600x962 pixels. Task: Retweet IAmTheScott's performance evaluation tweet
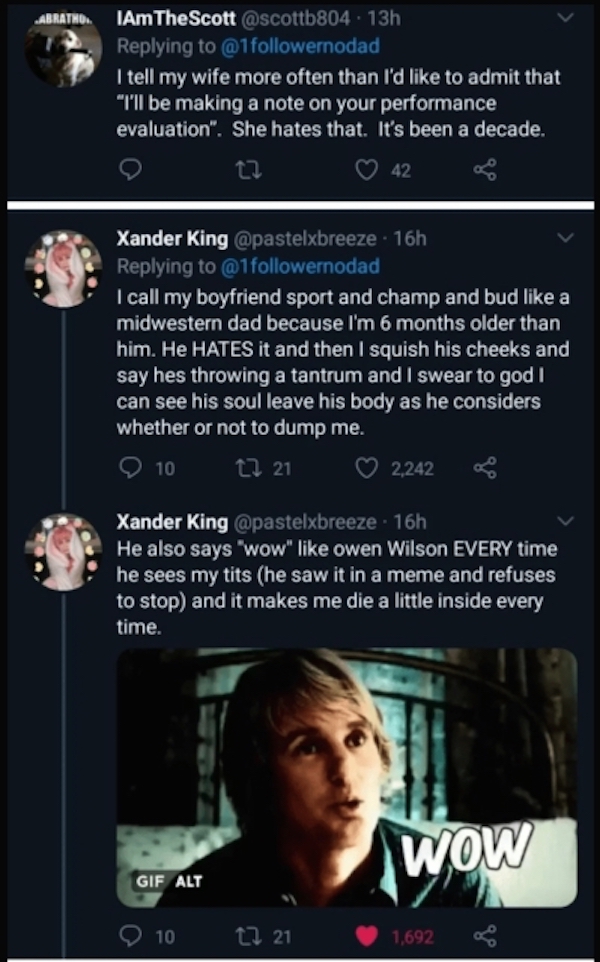(247, 171)
